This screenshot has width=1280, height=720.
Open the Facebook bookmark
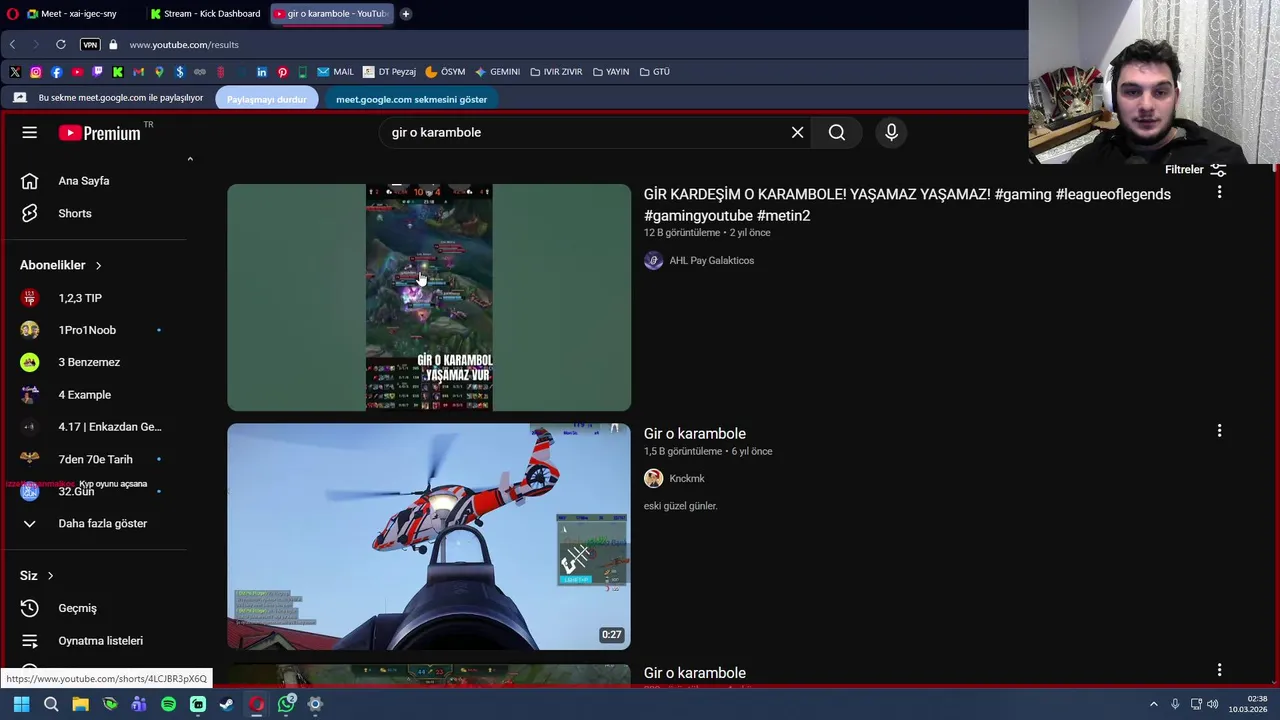pyautogui.click(x=56, y=72)
